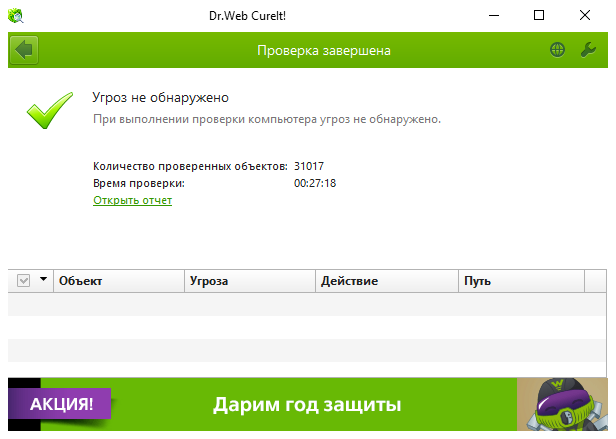This screenshot has width=616, height=439.
Task: Sort by the Угроза column header
Action: (250, 281)
